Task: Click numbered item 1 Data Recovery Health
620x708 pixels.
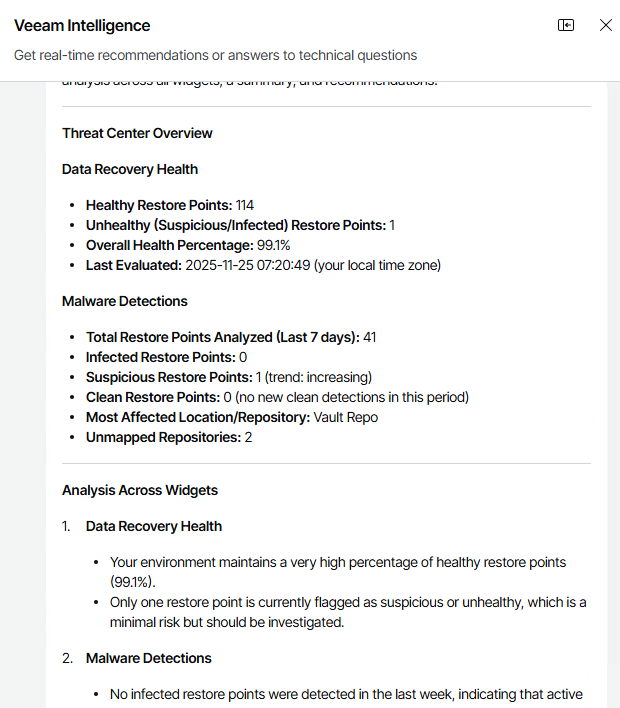Action: tap(154, 526)
